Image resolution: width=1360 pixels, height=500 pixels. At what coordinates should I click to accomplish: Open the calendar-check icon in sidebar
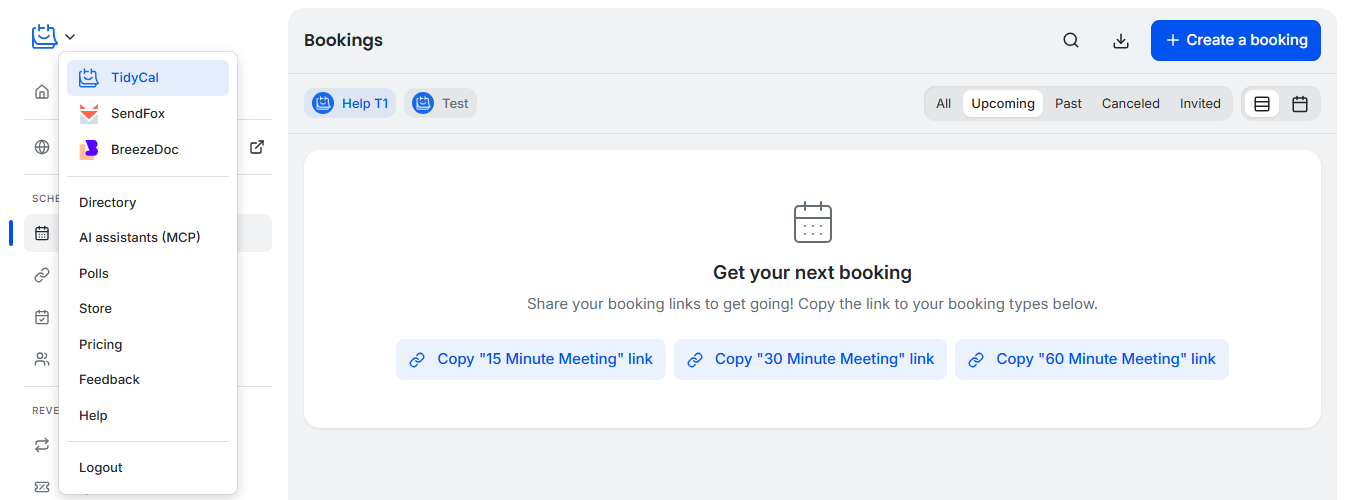(x=42, y=317)
